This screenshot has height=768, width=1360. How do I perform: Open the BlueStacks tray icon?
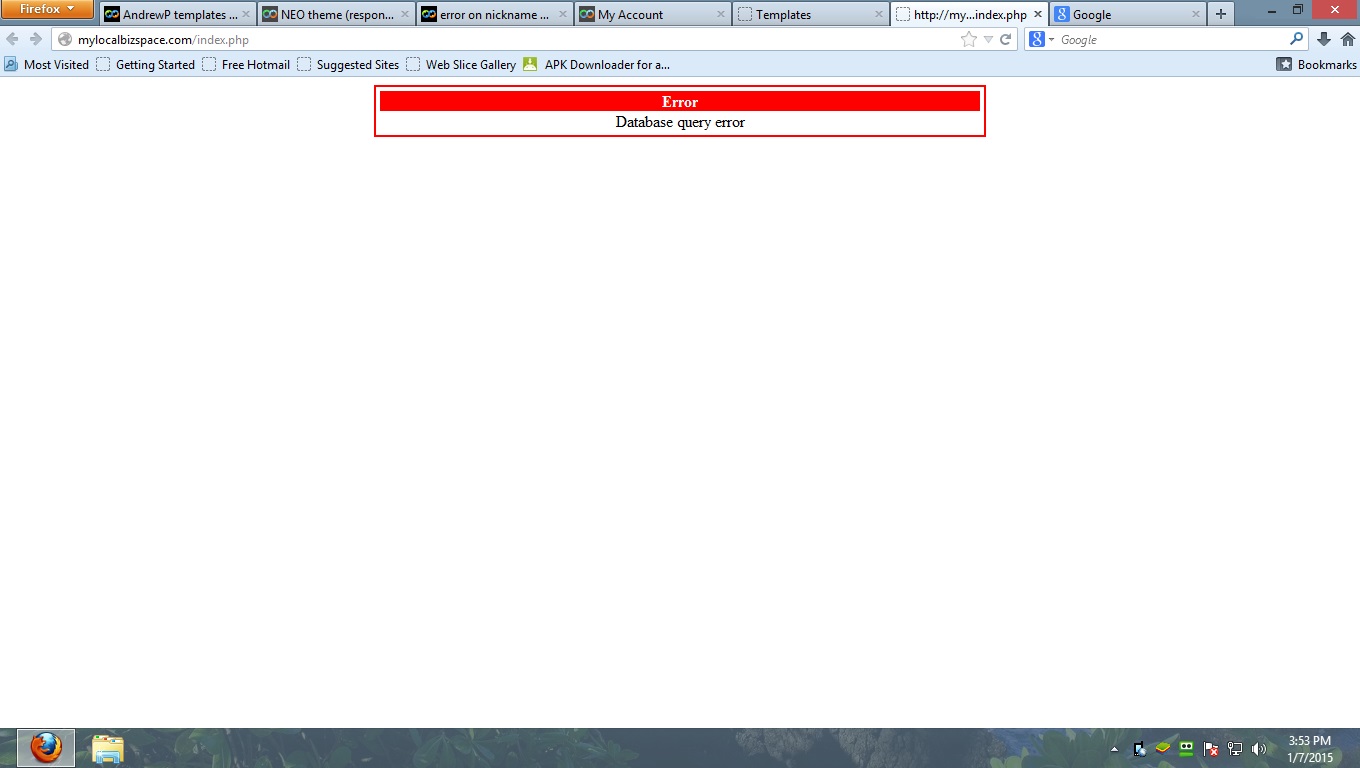point(1163,748)
